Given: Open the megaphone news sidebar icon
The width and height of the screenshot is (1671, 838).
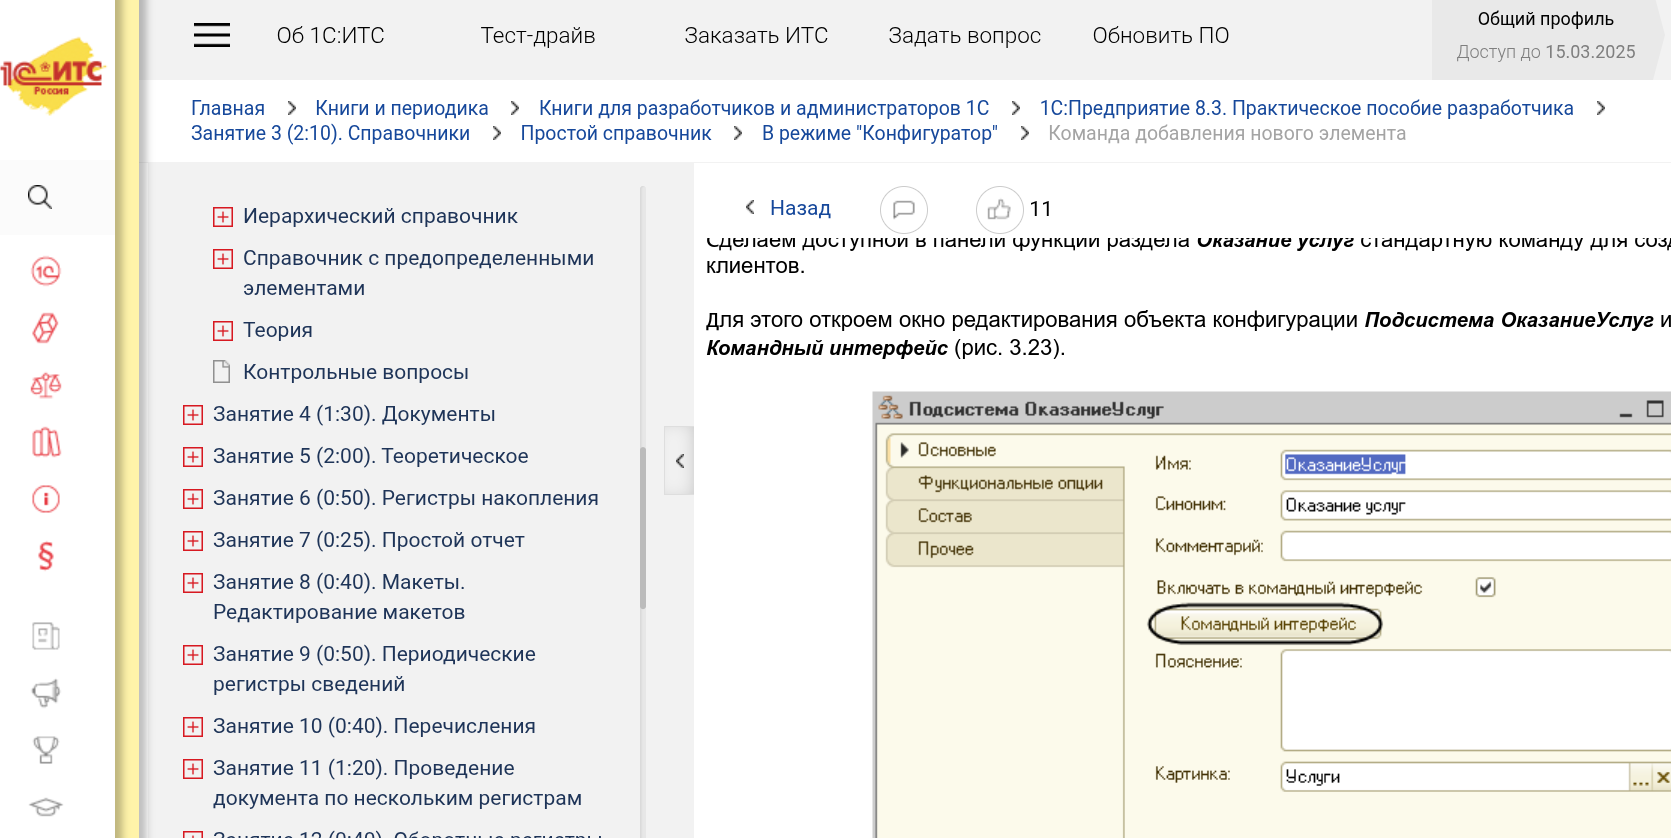Looking at the screenshot, I should tap(46, 693).
